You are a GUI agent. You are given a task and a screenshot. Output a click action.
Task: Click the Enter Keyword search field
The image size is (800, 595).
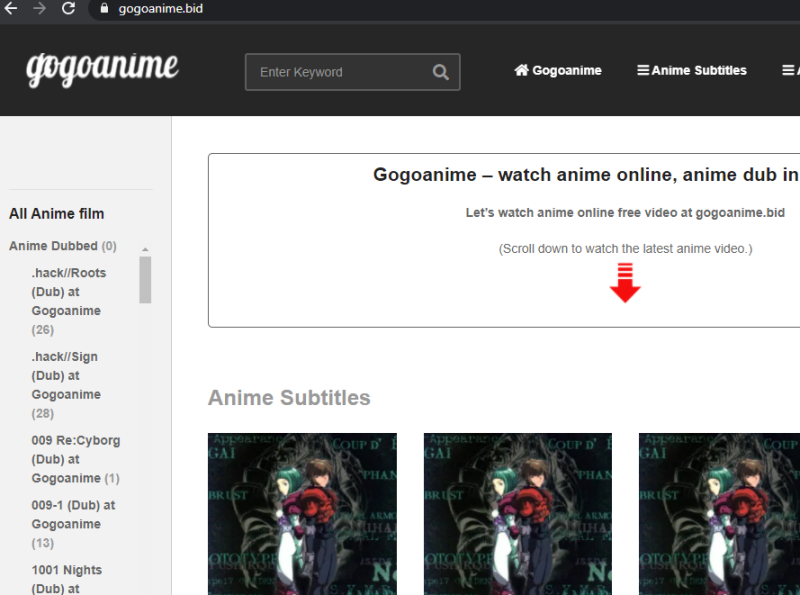pos(340,72)
